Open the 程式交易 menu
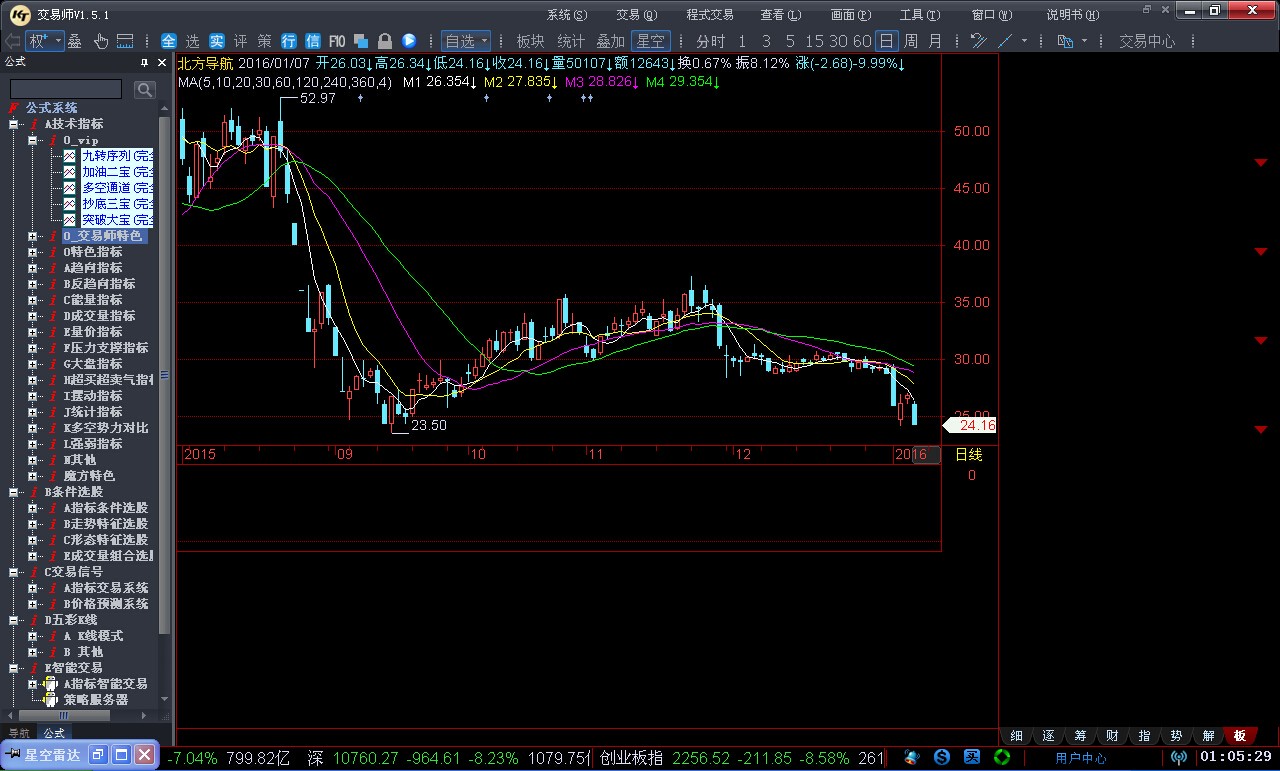 [709, 14]
